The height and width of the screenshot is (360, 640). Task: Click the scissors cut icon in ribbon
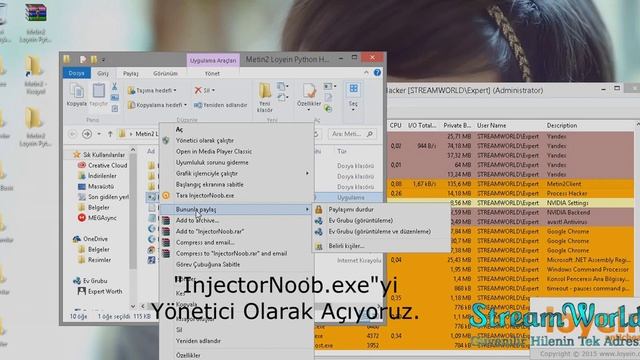[x=114, y=87]
